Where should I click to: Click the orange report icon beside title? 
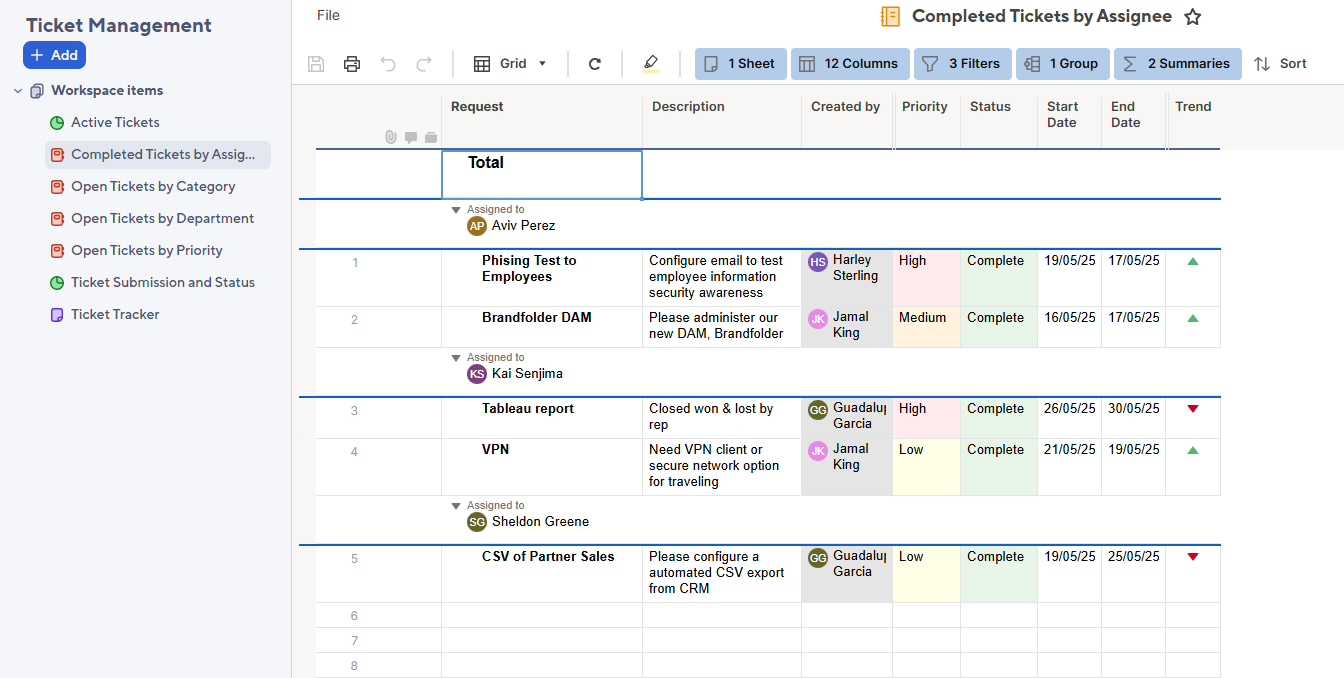point(890,16)
